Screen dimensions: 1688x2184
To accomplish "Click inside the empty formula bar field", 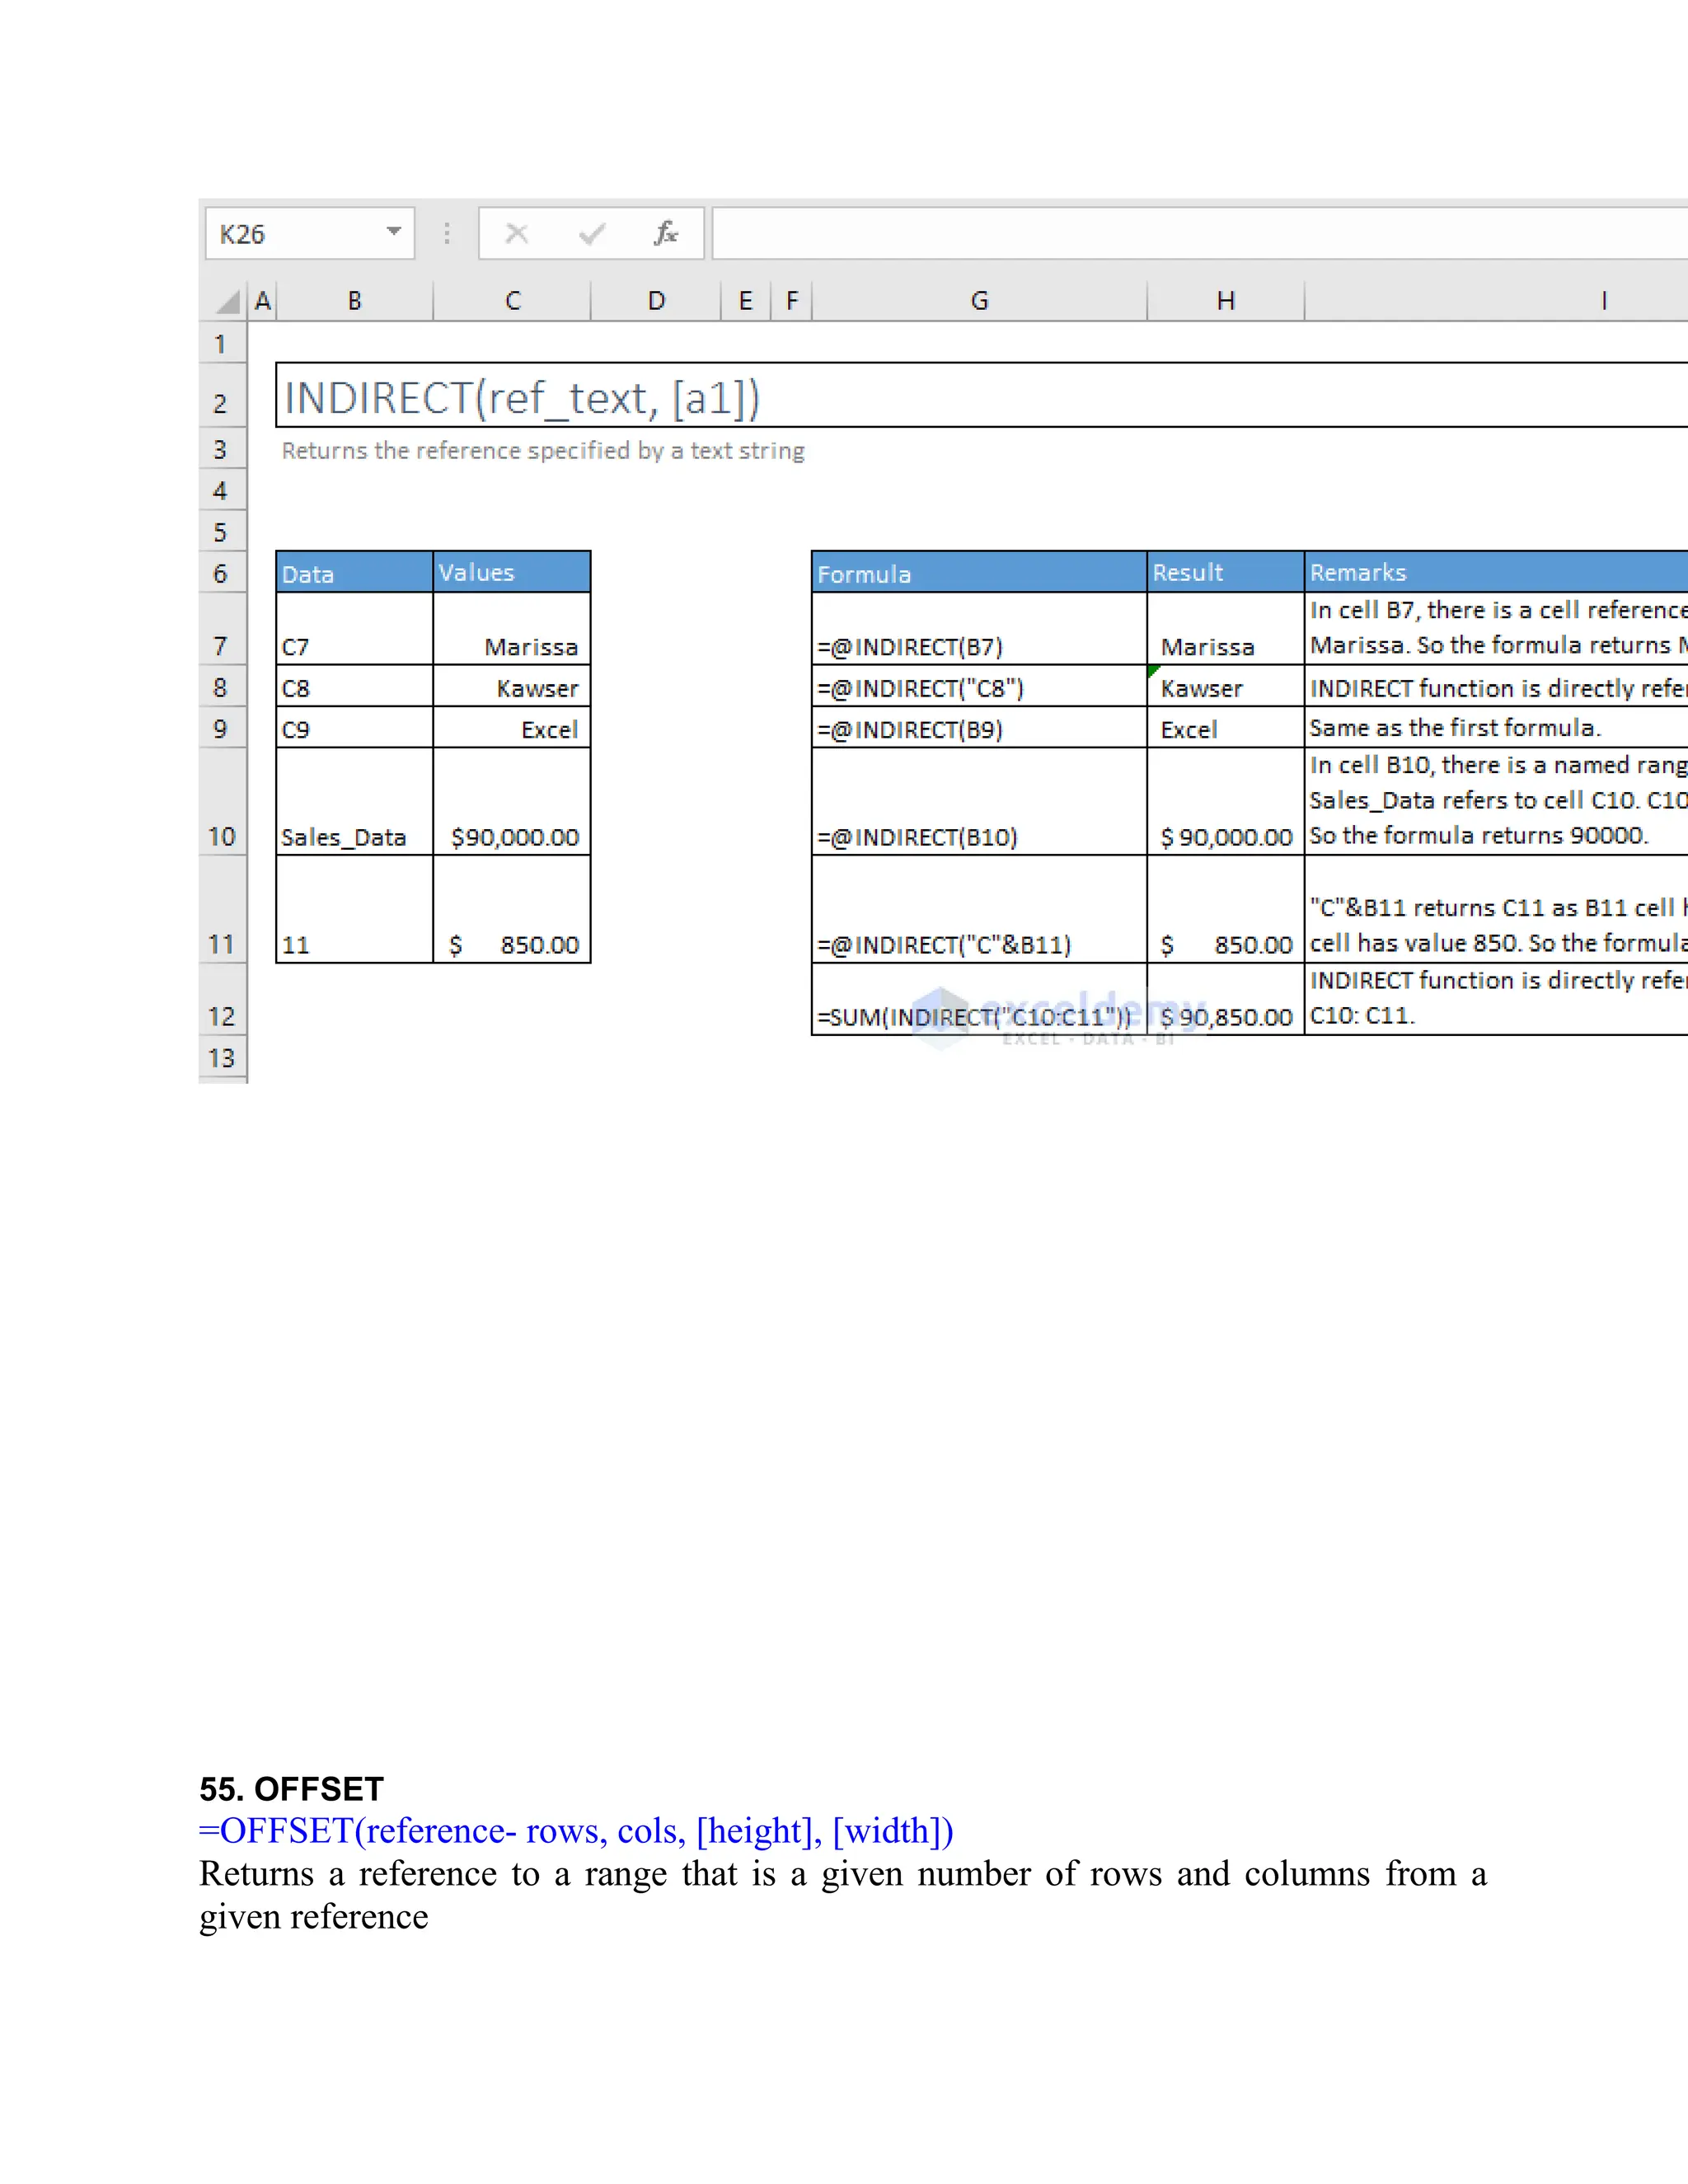I will [1199, 233].
